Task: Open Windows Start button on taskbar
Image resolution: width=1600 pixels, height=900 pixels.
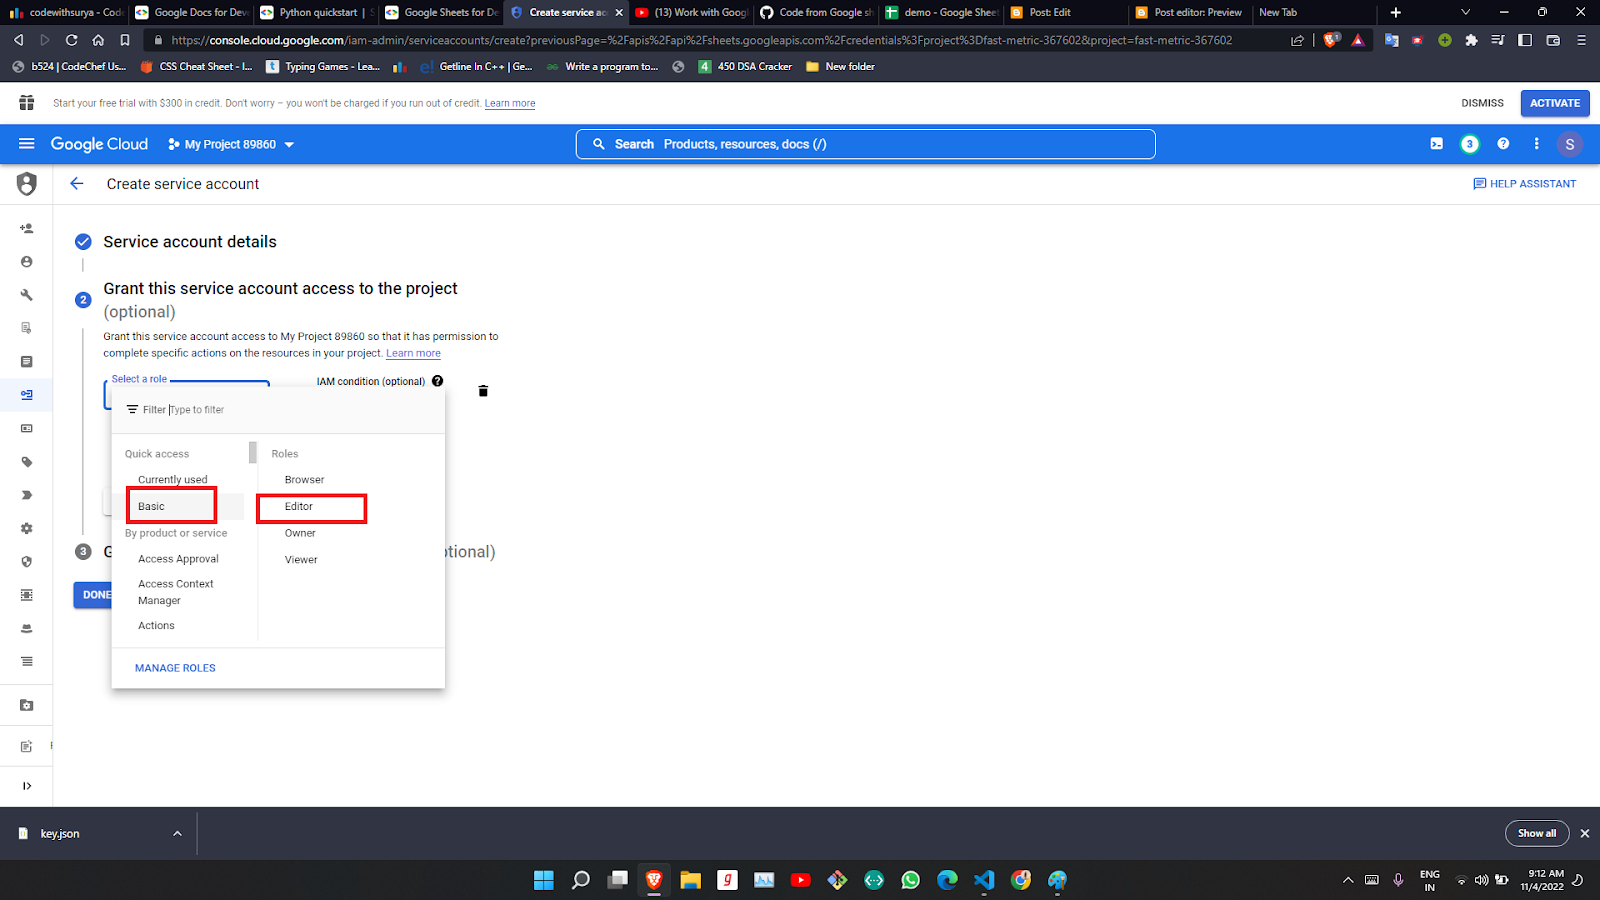Action: pos(544,880)
